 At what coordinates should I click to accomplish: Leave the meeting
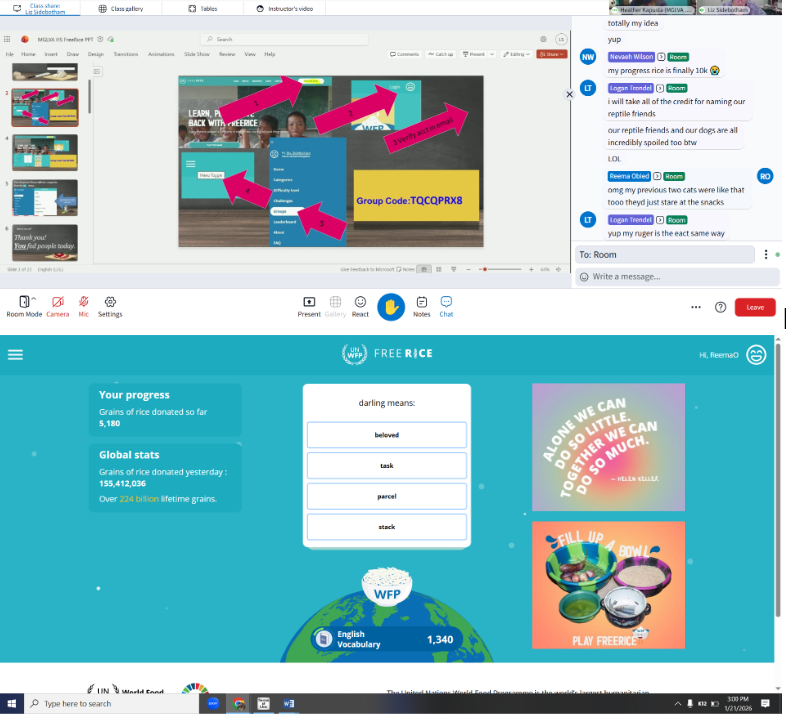[755, 307]
